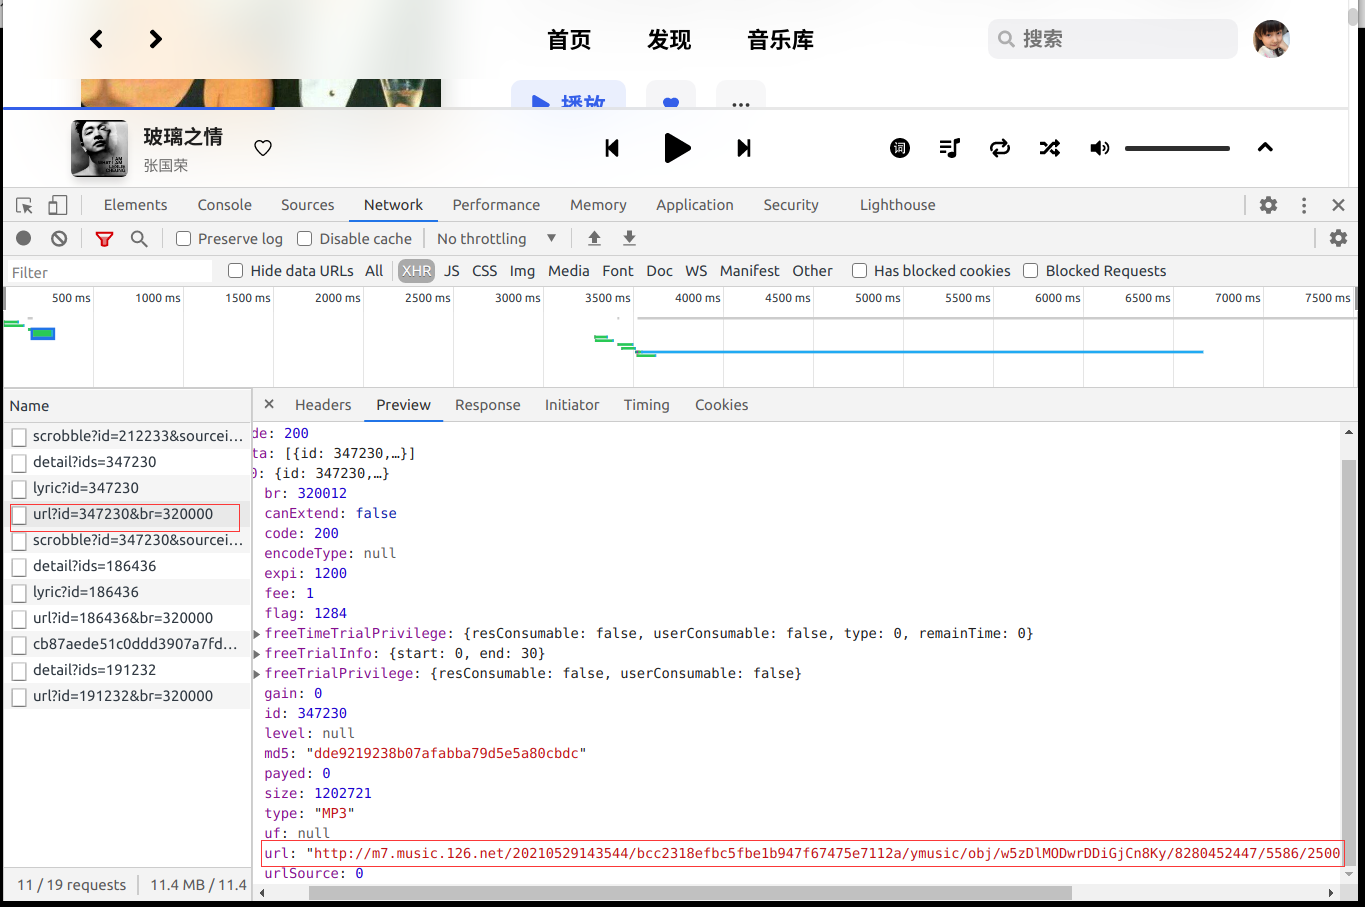The image size is (1365, 907).
Task: Check Hide data URLs
Action: tap(234, 270)
